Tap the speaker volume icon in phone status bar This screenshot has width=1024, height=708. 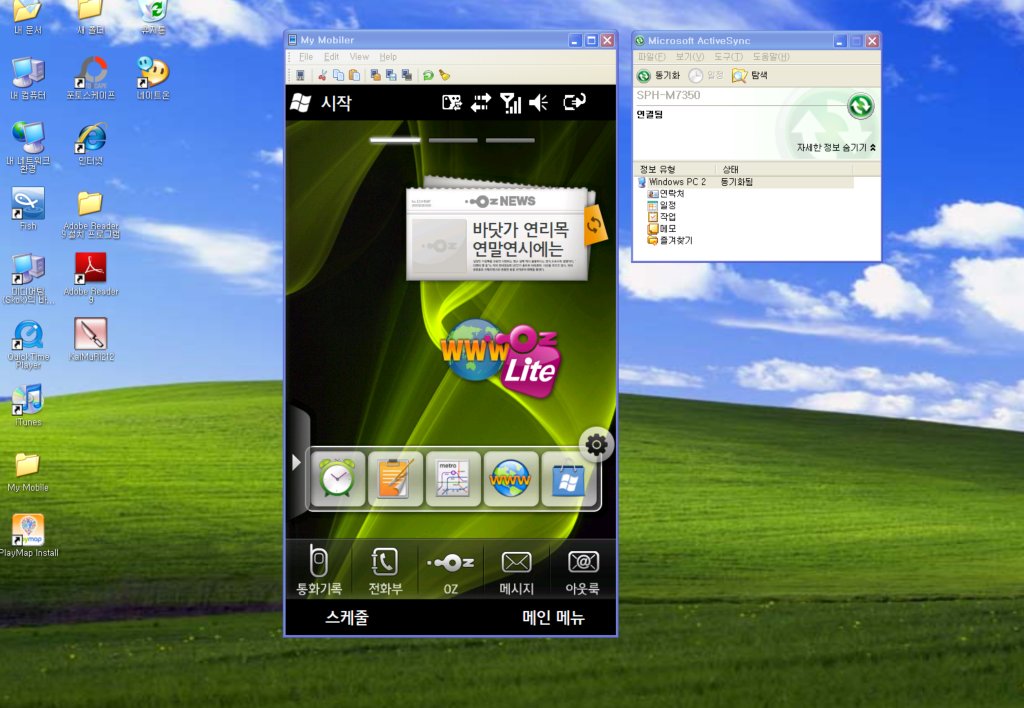539,103
